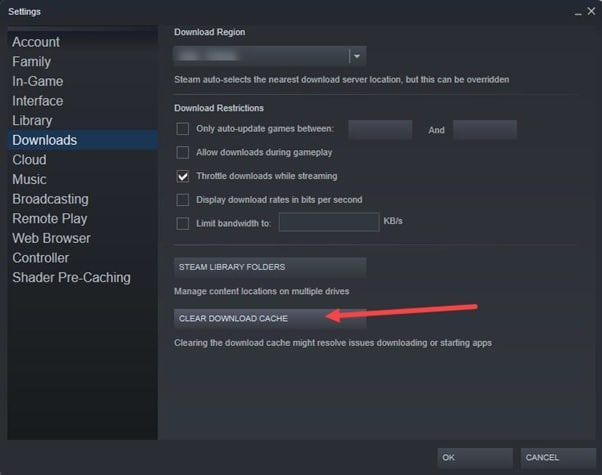The width and height of the screenshot is (602, 475).
Task: Confirm settings with the OK button
Action: coord(474,457)
